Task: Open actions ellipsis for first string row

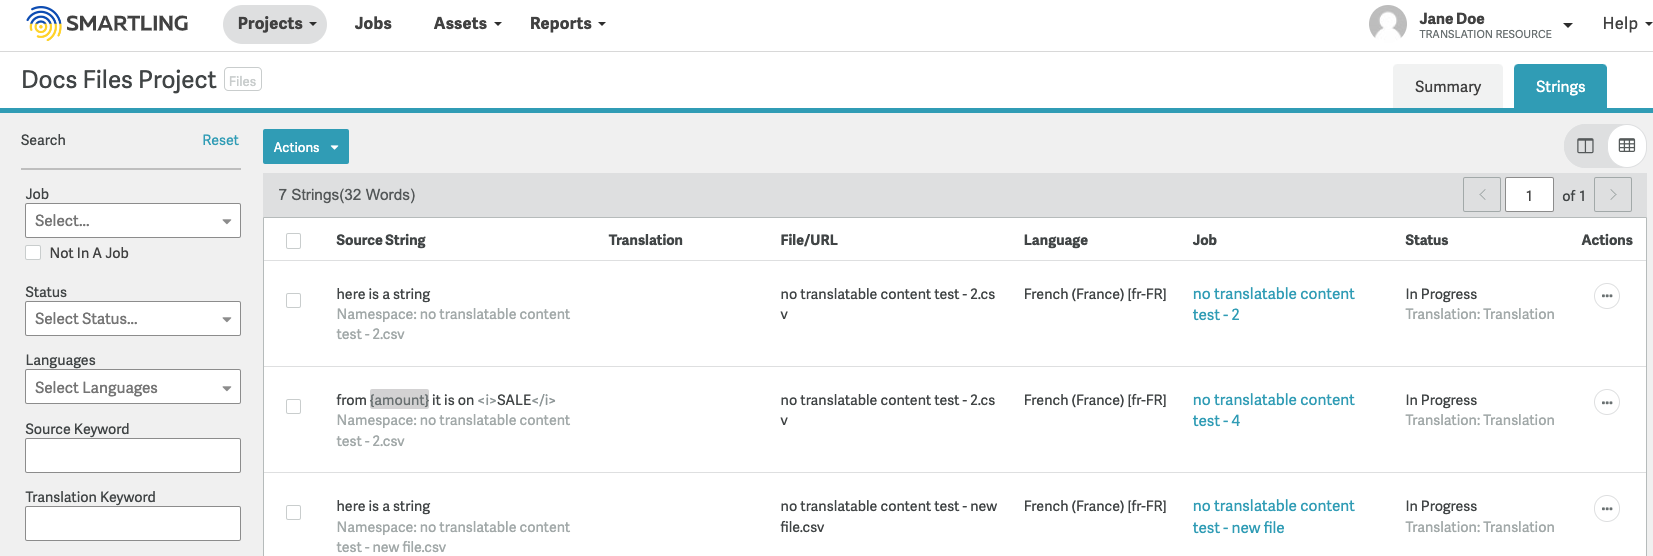Action: pos(1607,296)
